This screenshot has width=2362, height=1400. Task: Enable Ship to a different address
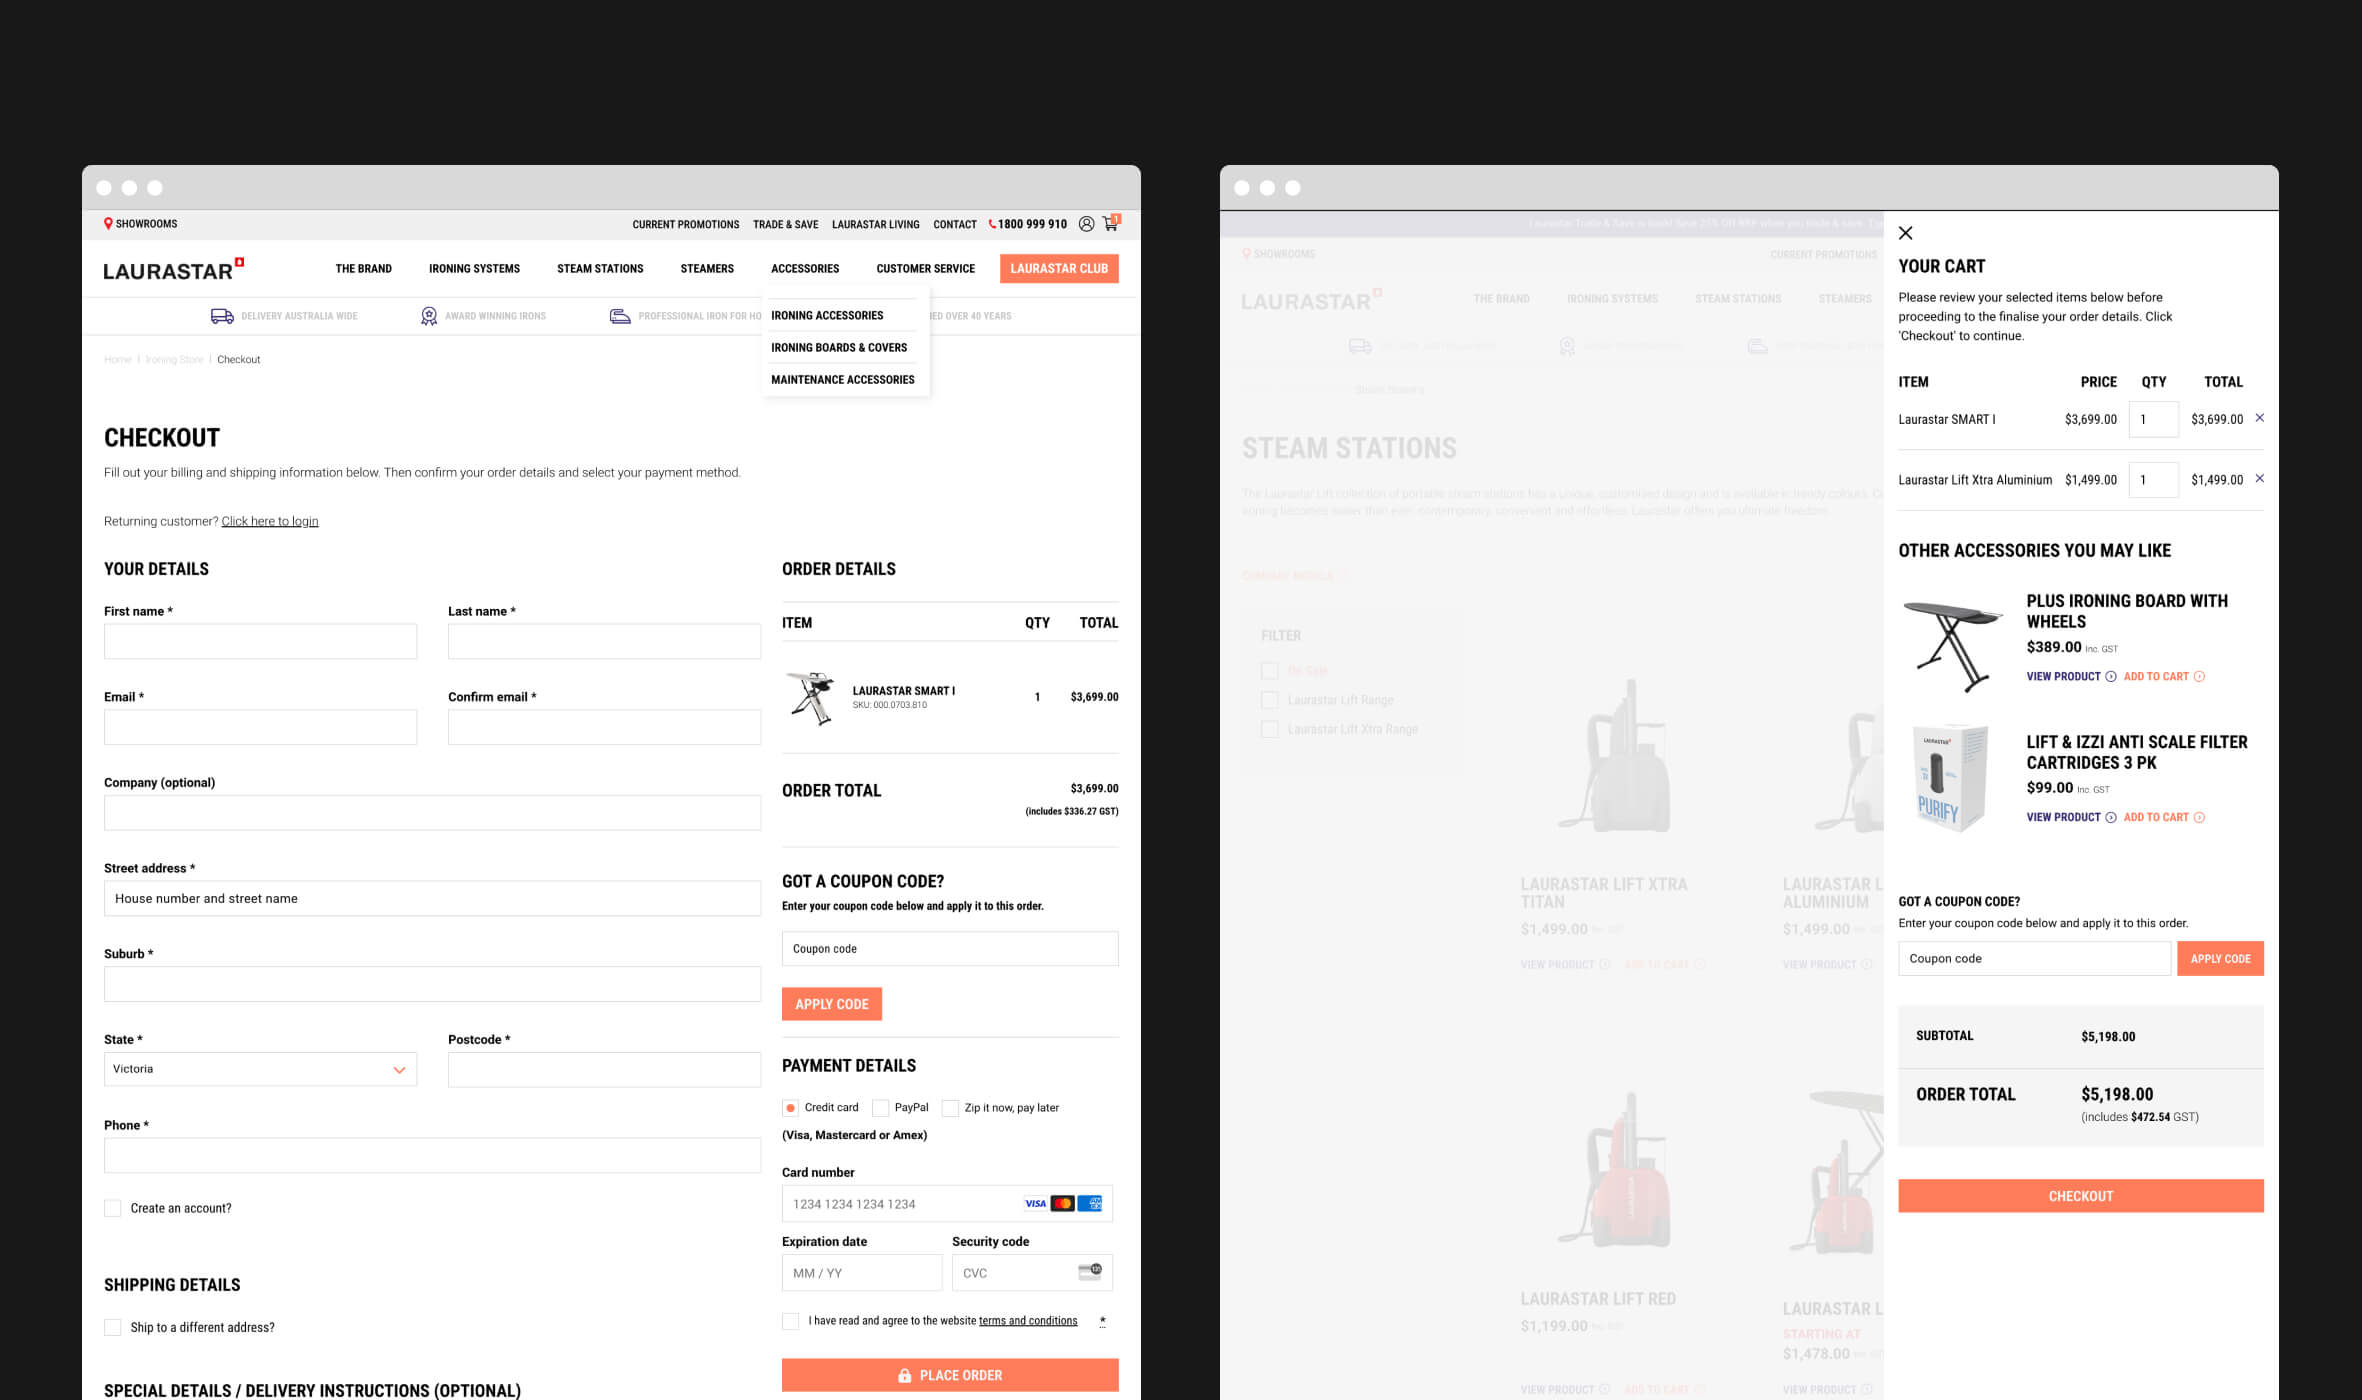click(113, 1327)
